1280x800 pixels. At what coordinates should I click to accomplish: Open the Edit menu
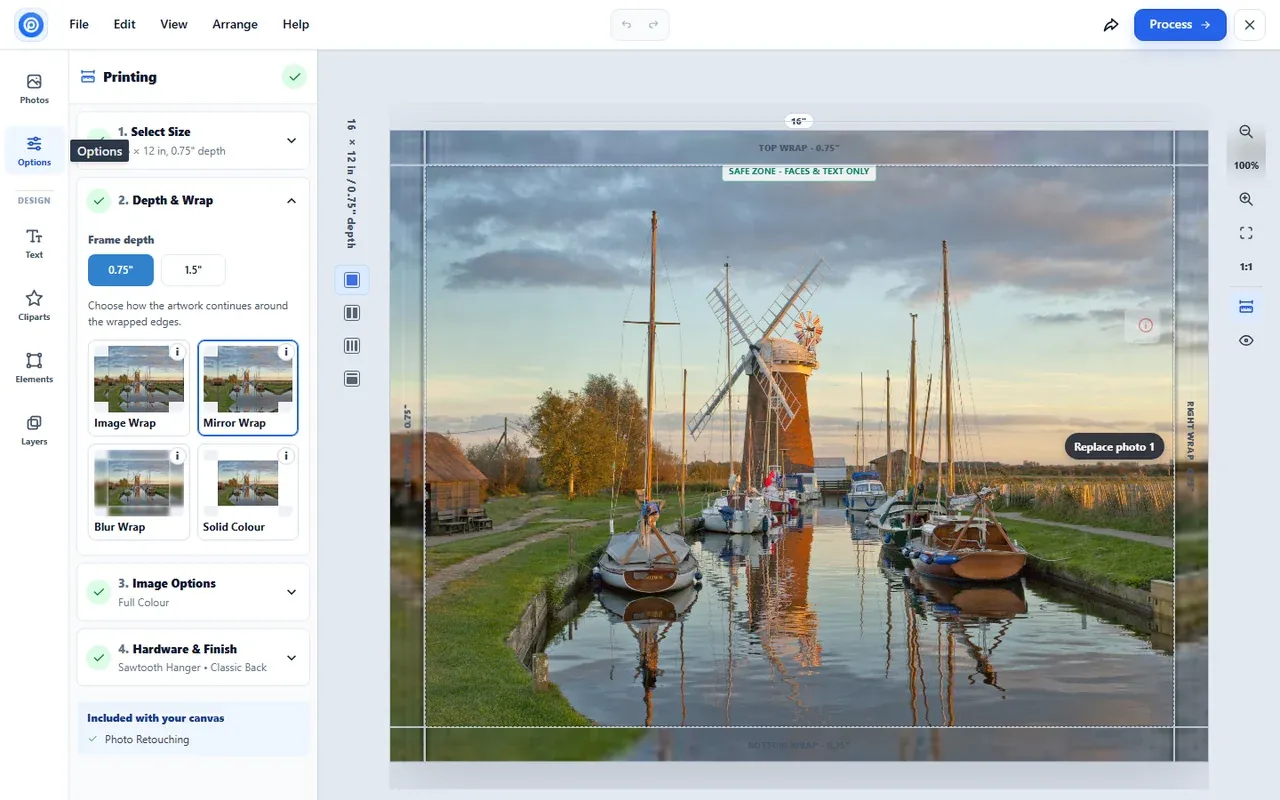click(x=124, y=24)
